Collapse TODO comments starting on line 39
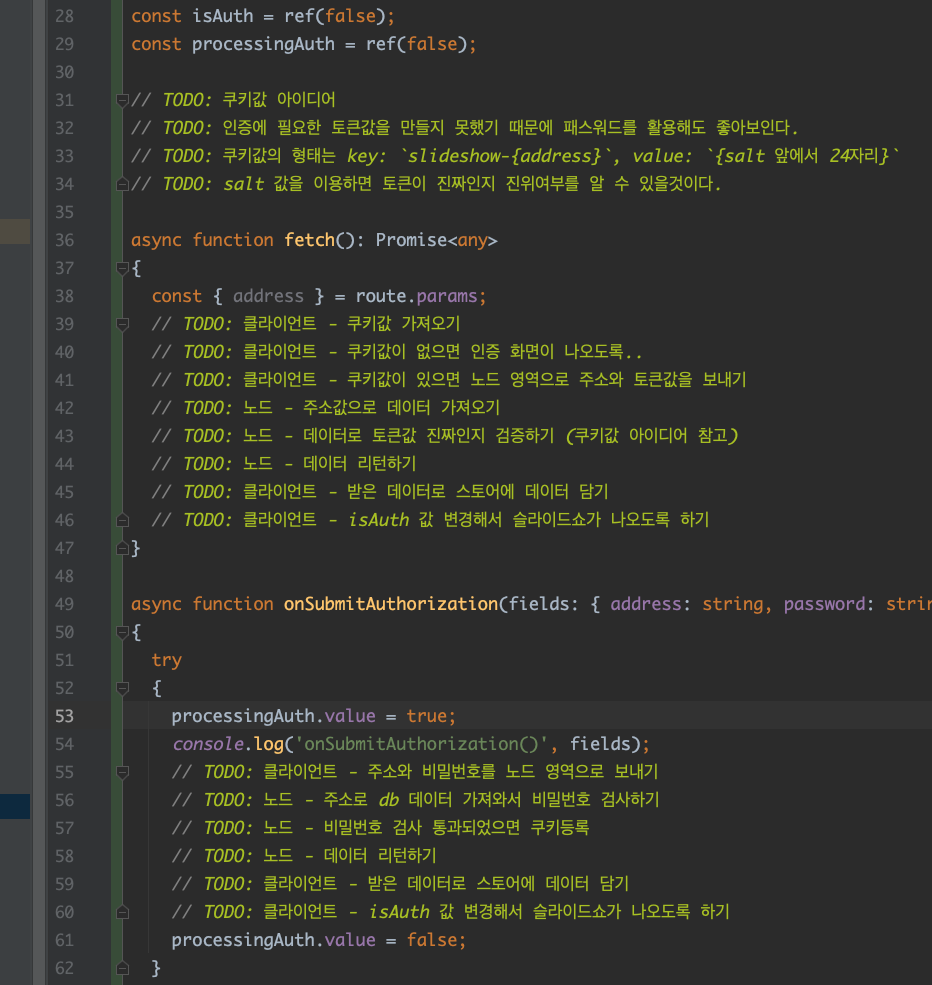 [x=122, y=324]
